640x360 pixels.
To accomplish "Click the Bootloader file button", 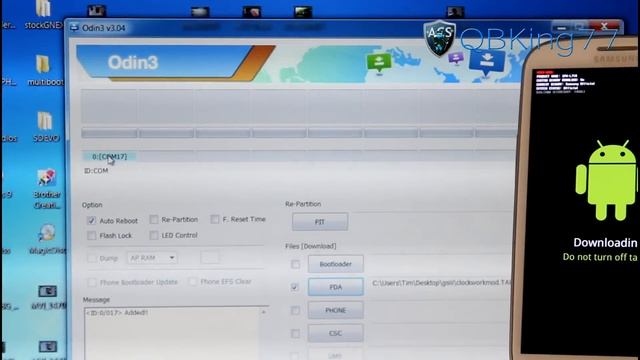I will (336, 264).
